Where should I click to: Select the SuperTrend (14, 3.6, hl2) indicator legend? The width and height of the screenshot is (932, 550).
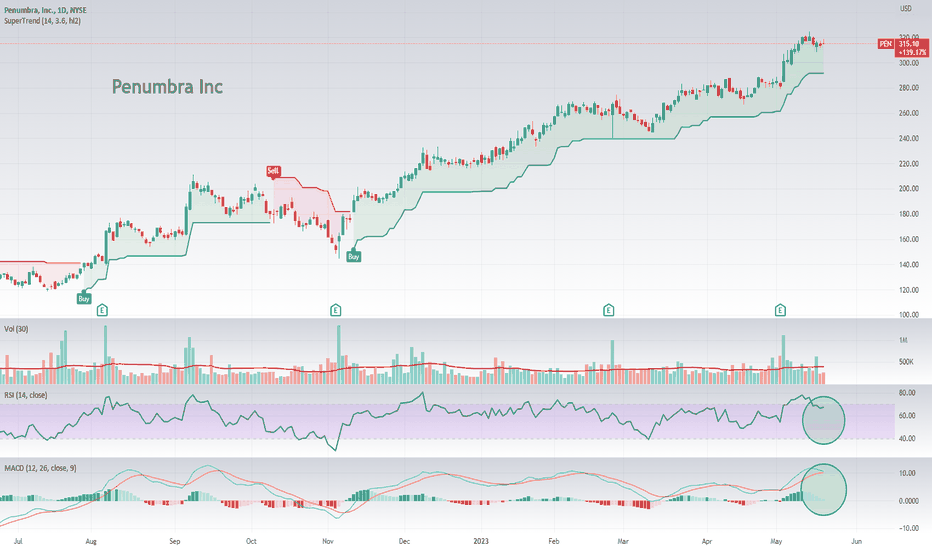tap(42, 21)
